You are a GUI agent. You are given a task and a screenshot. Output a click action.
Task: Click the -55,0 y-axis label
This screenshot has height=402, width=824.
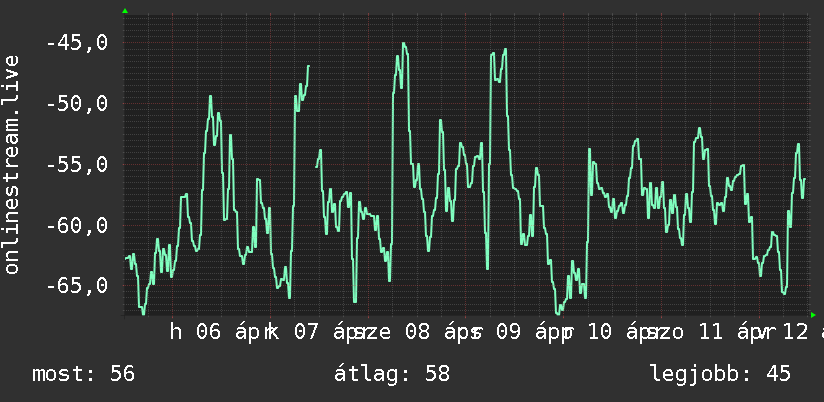click(x=77, y=164)
